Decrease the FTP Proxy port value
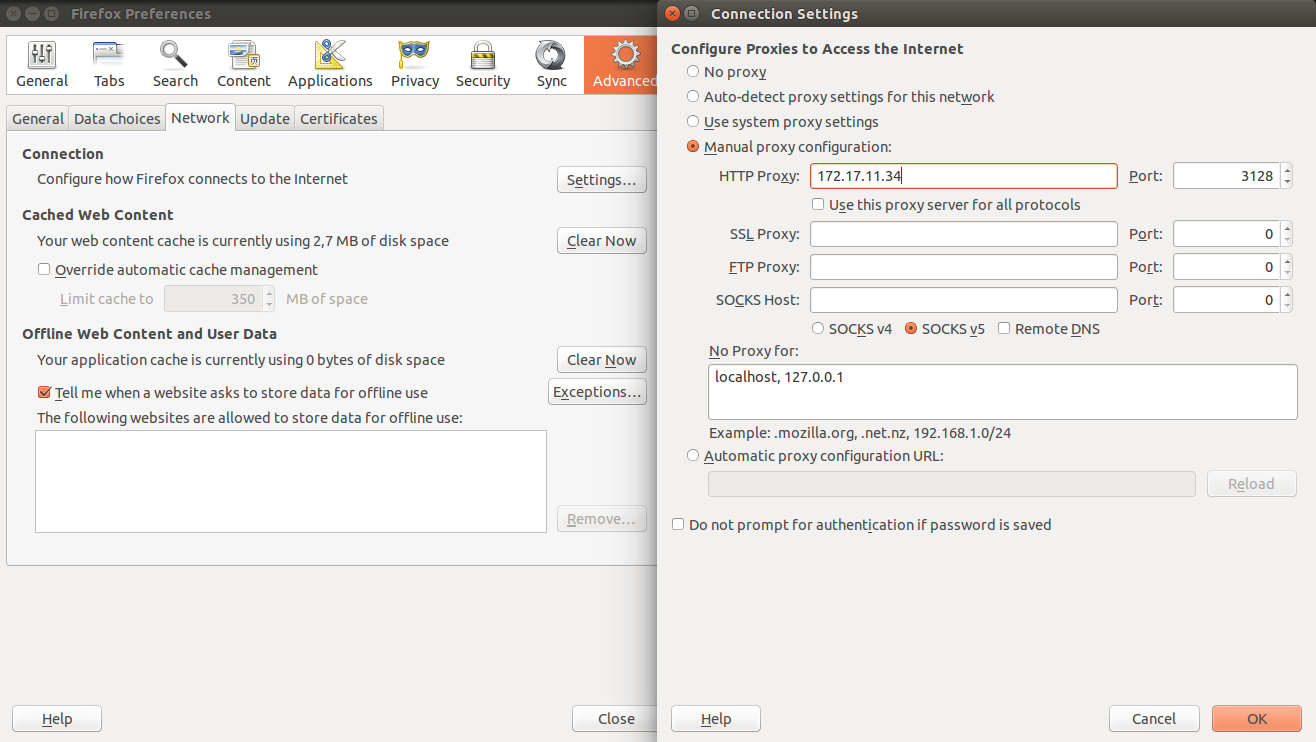Screen dimensions: 1316x742 click(1287, 273)
